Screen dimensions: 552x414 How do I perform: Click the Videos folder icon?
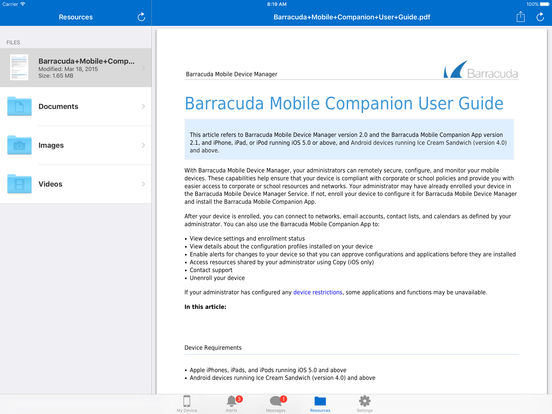[x=19, y=184]
